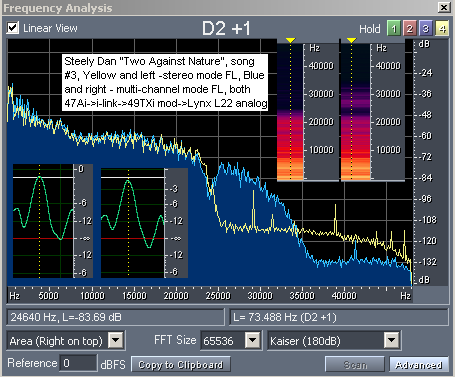
Task: Click the blue Hold 3 button
Action: pos(426,29)
